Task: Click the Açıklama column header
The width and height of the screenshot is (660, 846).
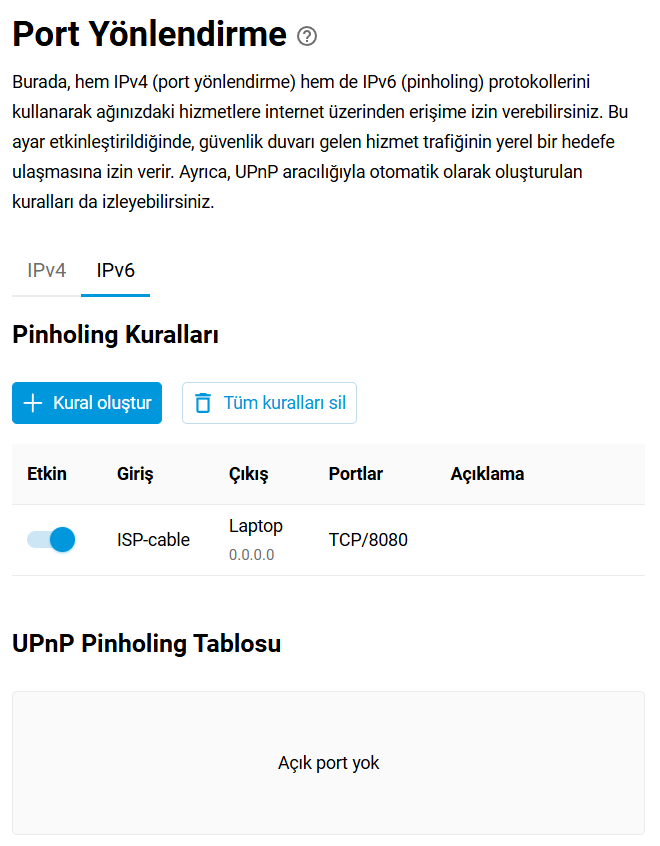Action: pyautogui.click(x=487, y=474)
